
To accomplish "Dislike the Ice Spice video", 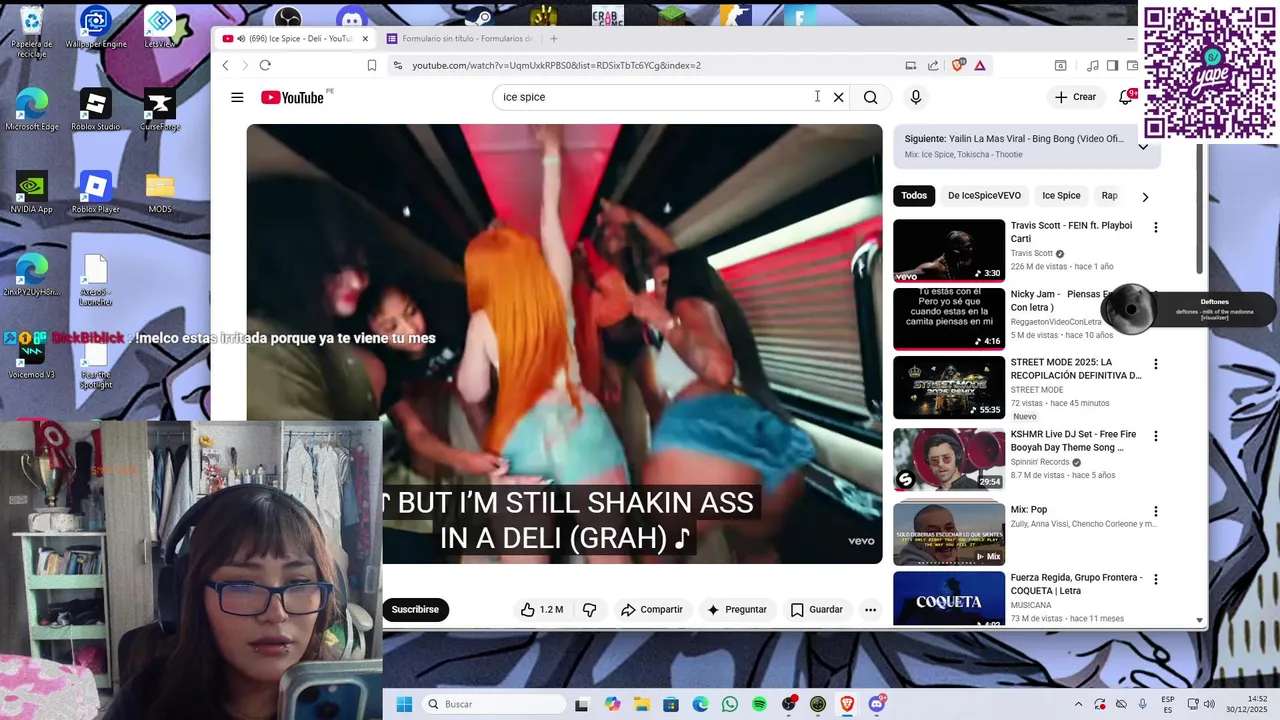I will coord(589,609).
